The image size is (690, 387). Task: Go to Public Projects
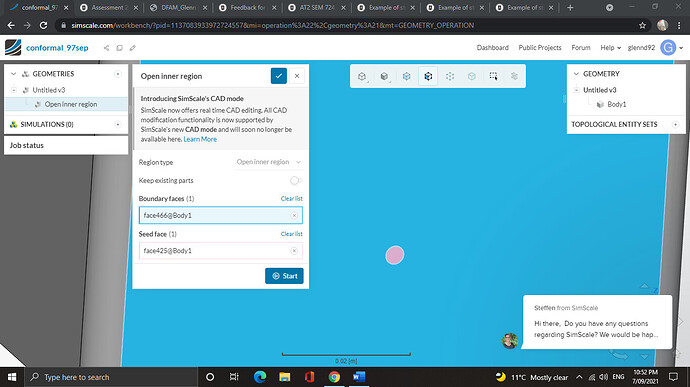pyautogui.click(x=540, y=48)
